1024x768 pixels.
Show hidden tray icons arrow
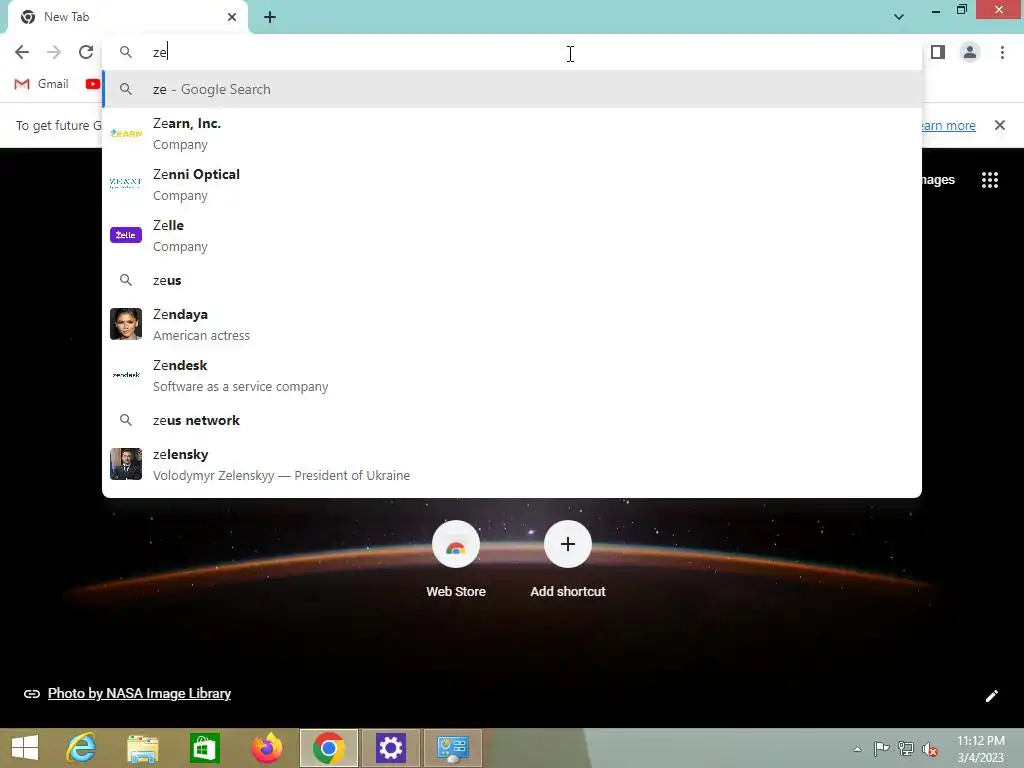[x=857, y=748]
